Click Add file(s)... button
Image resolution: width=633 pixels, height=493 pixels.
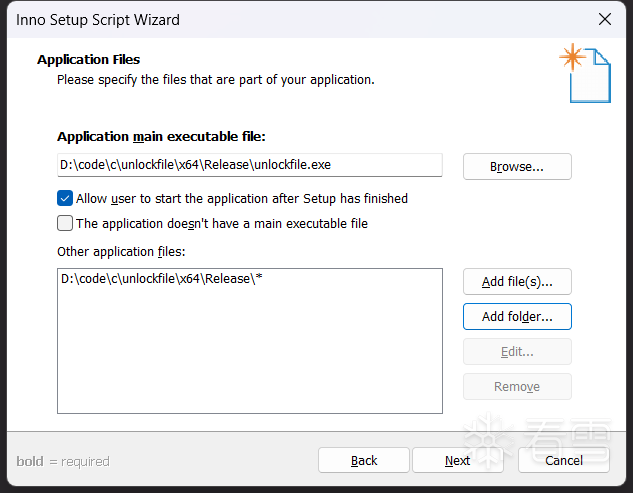[x=517, y=281]
